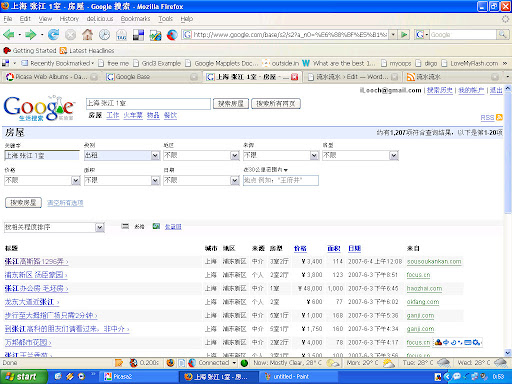Open the Home page icon
The width and height of the screenshot is (512, 384).
tap(87, 35)
